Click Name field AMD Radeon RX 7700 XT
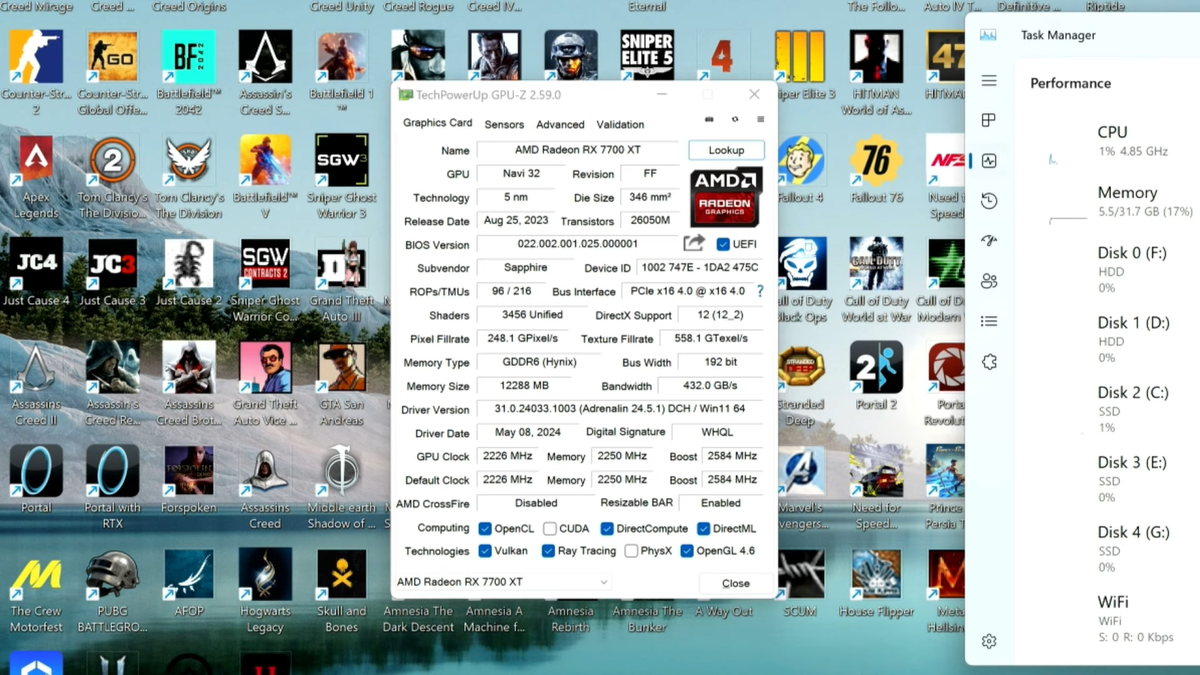 577,150
